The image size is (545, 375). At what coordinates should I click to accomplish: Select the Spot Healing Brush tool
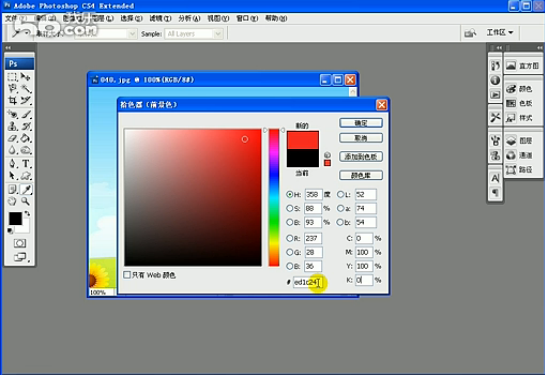13,114
